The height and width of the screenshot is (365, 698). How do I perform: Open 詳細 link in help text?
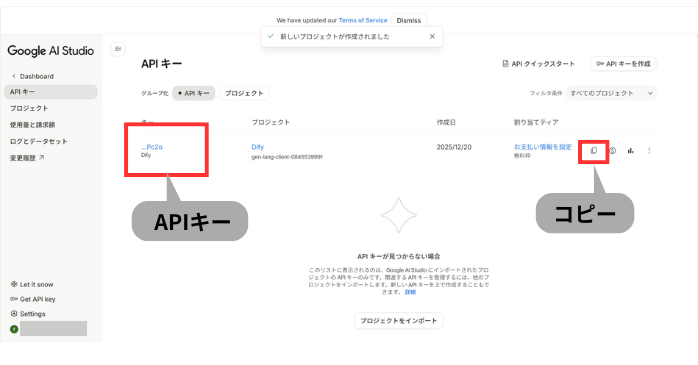tap(410, 292)
